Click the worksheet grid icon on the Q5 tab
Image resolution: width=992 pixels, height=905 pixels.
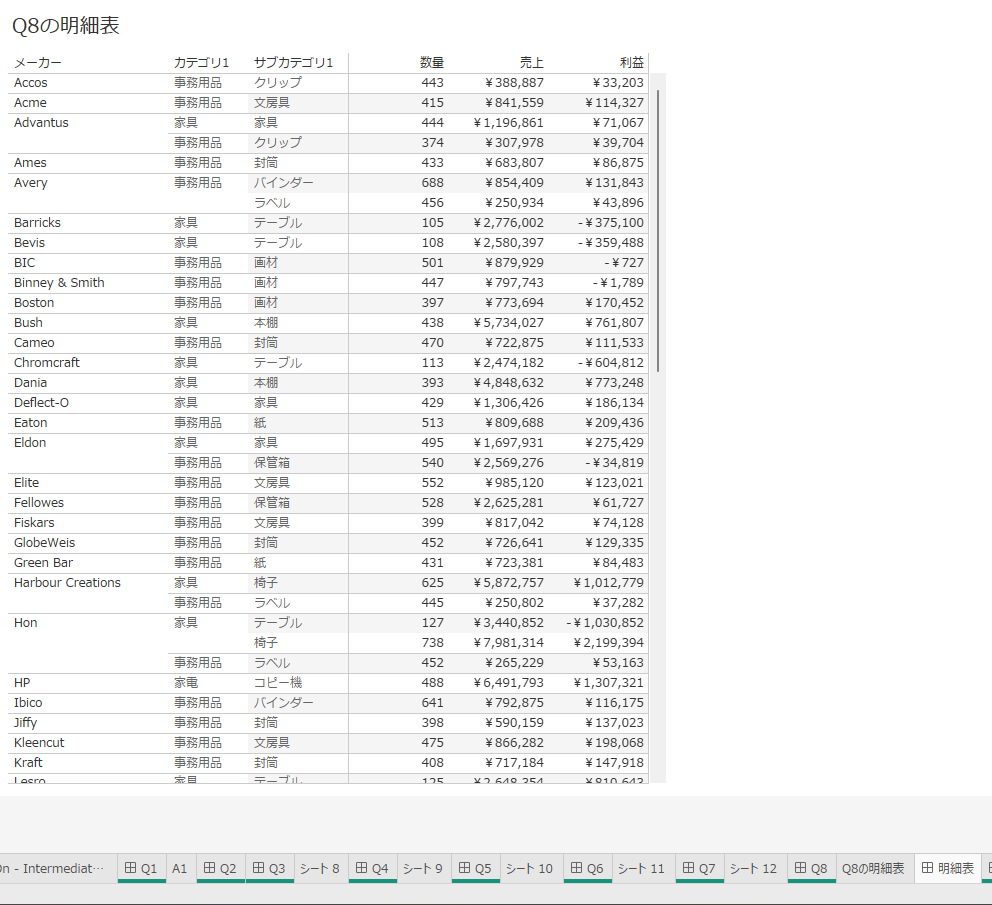(x=464, y=868)
